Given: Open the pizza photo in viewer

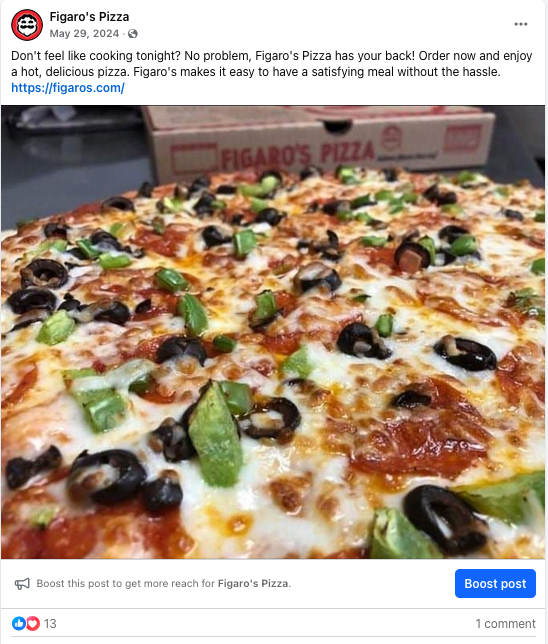Looking at the screenshot, I should [273, 332].
